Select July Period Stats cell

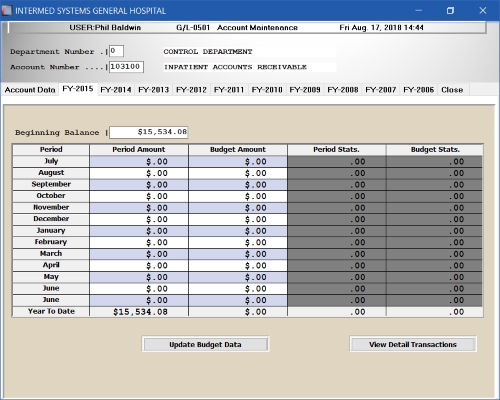click(x=337, y=162)
